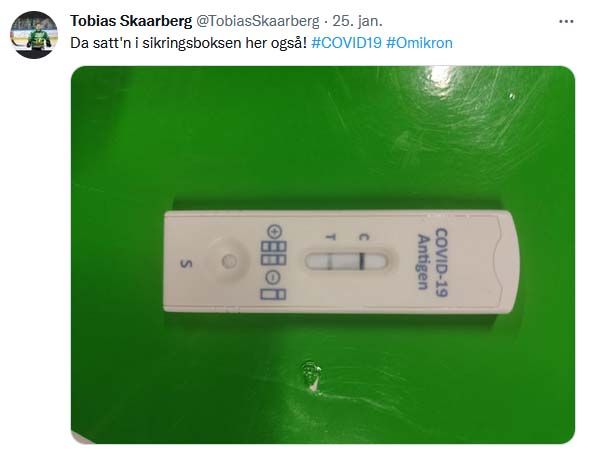Click the positive result diagram boxes
The width and height of the screenshot is (590, 457).
[x=274, y=253]
